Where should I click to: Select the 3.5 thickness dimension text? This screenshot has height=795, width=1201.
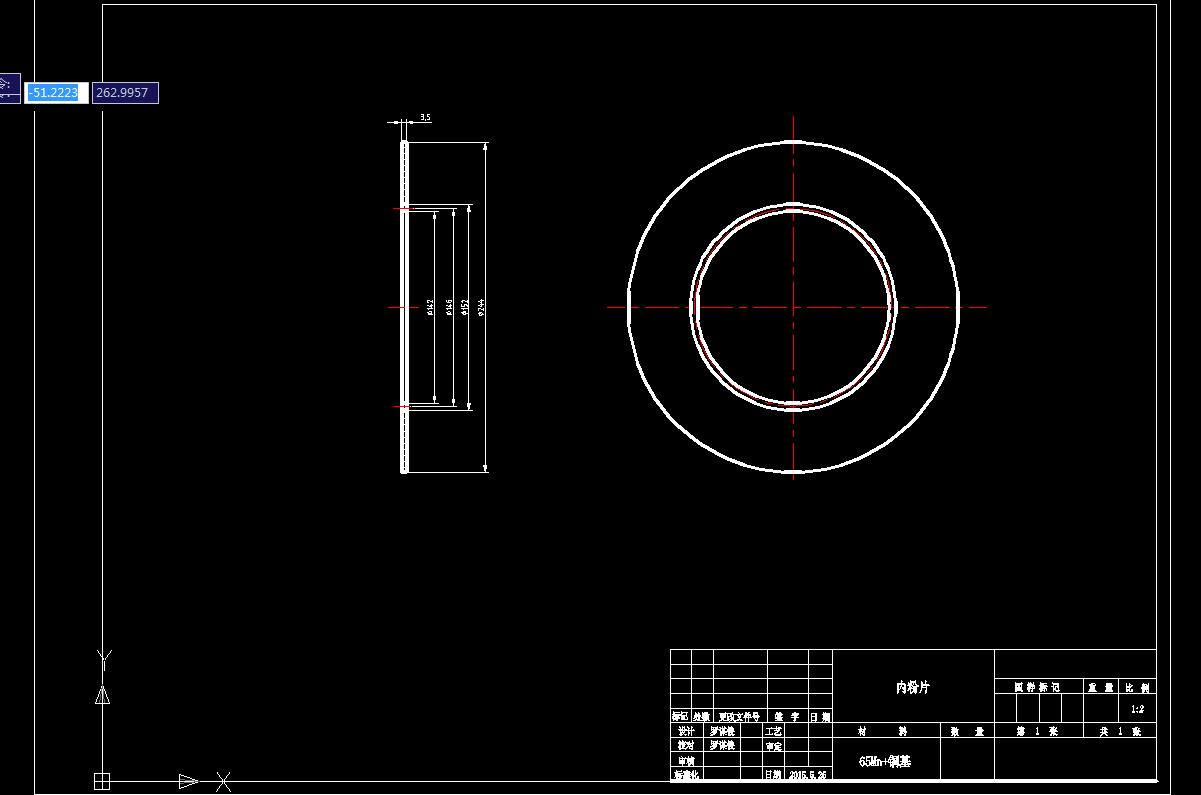click(x=425, y=118)
